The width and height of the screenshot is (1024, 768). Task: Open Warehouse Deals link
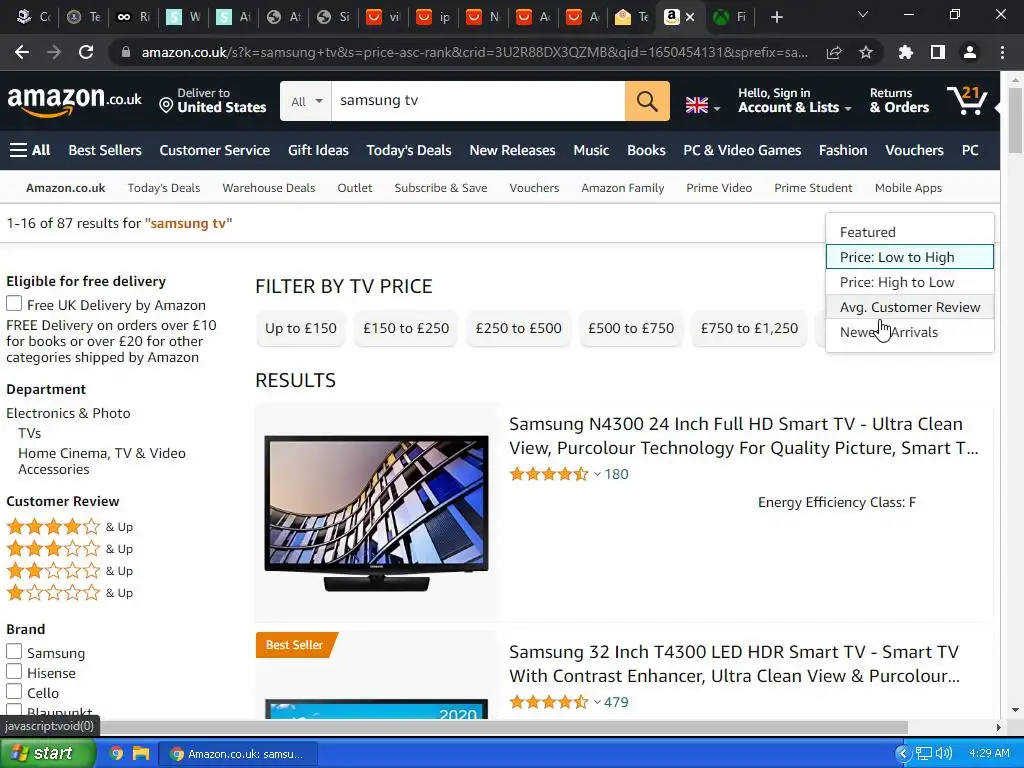click(x=268, y=188)
